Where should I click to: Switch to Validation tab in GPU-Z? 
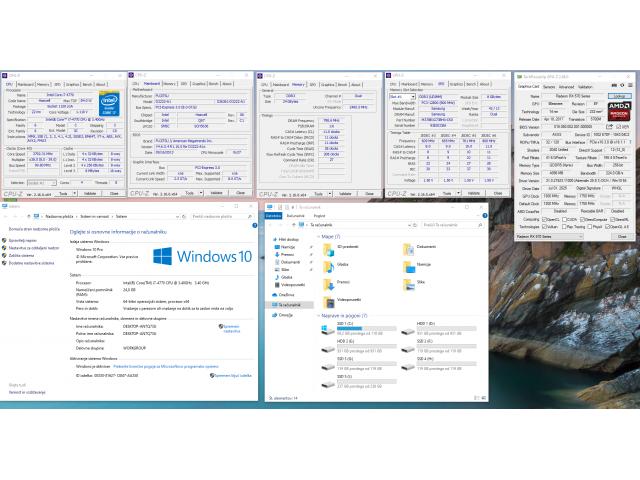click(585, 87)
